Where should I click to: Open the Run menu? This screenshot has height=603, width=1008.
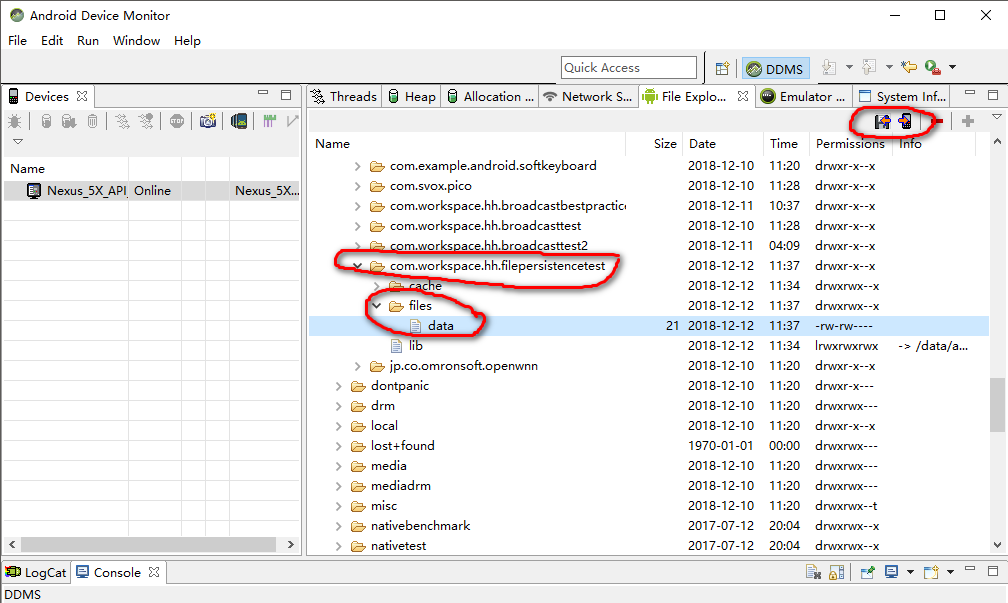[x=88, y=40]
